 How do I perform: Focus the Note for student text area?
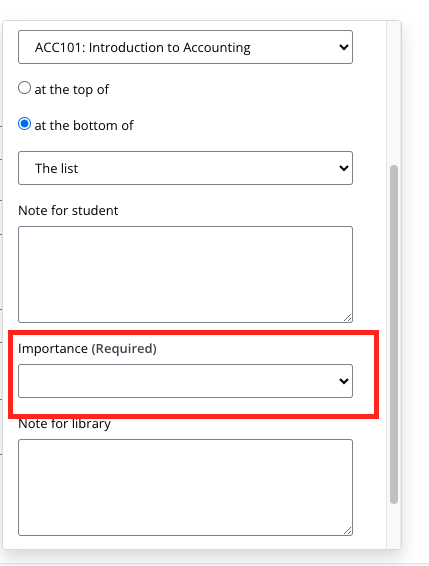185,274
